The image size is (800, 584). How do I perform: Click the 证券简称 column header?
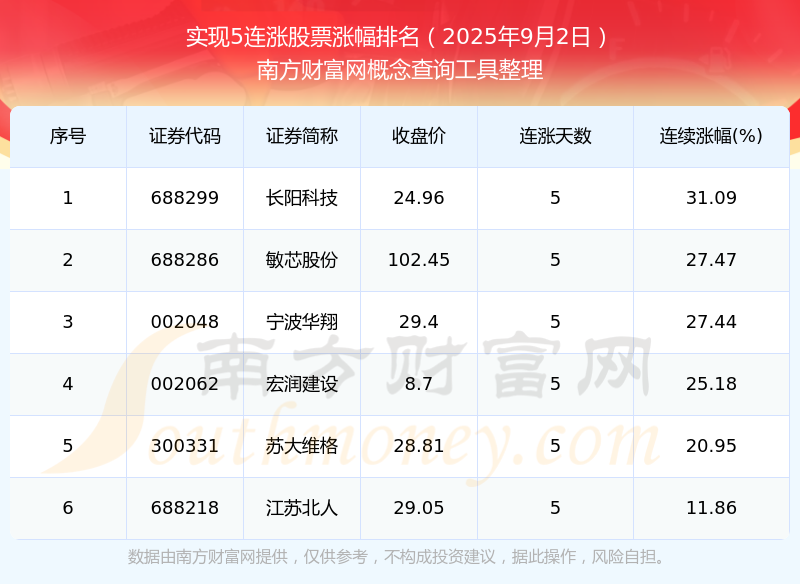(302, 136)
